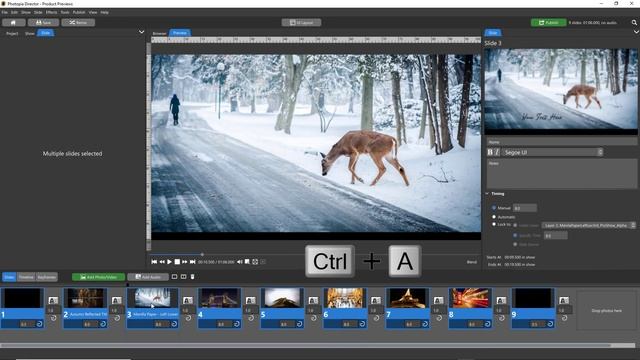Open transition icon after slide 9

564,300
